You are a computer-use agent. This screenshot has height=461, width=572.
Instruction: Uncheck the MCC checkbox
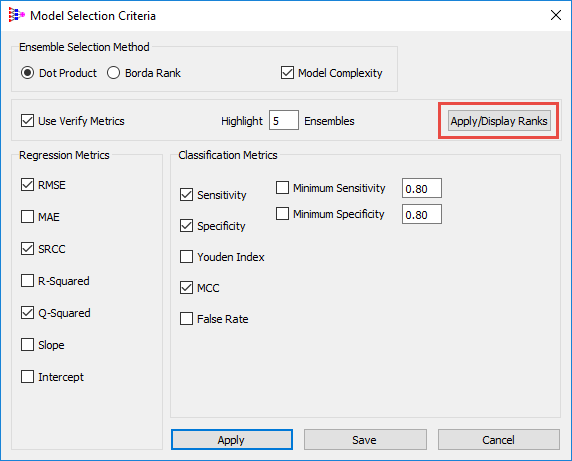[x=186, y=288]
